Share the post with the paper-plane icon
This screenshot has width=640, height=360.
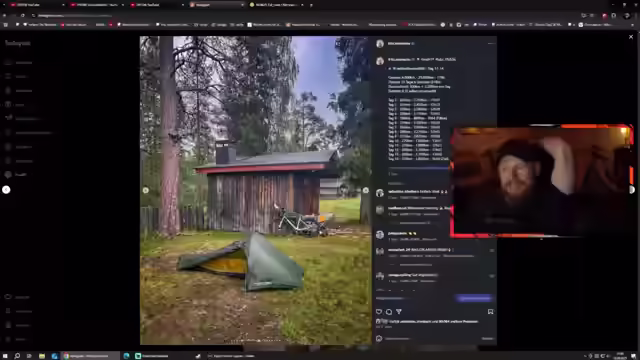[x=399, y=312]
